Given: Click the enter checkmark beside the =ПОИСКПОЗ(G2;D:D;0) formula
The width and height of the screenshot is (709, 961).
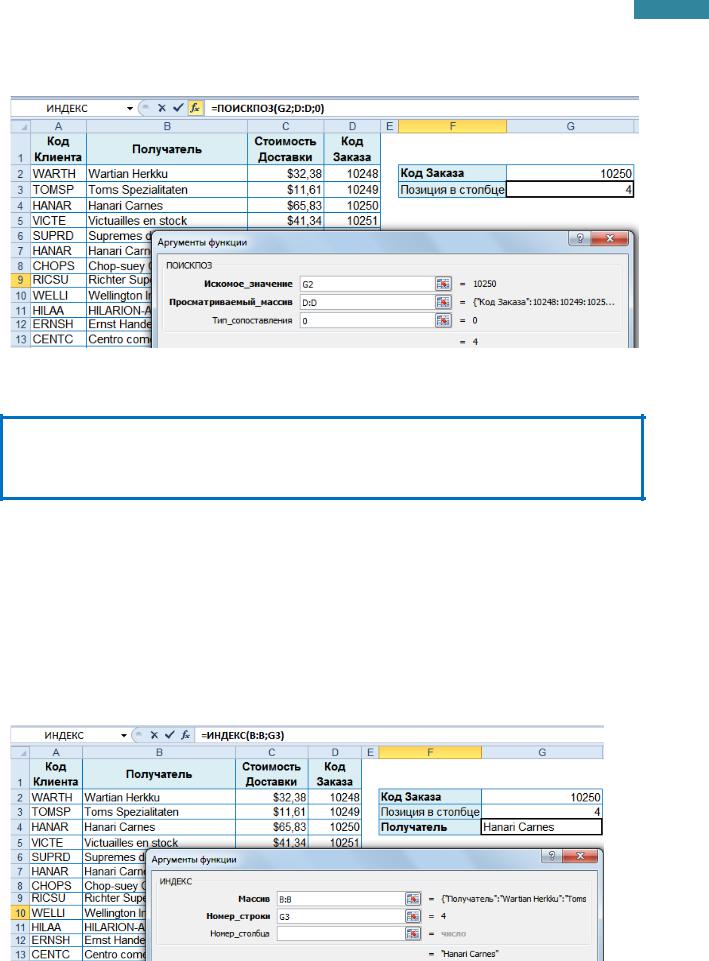Looking at the screenshot, I should click(178, 108).
